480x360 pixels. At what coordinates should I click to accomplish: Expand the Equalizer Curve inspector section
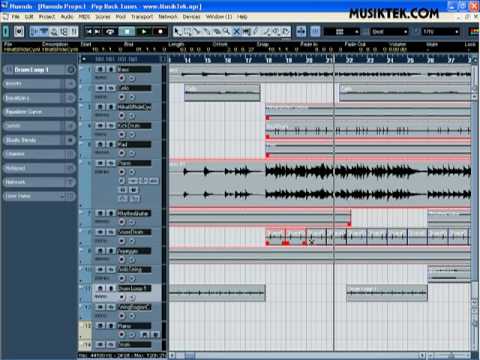[x=39, y=112]
